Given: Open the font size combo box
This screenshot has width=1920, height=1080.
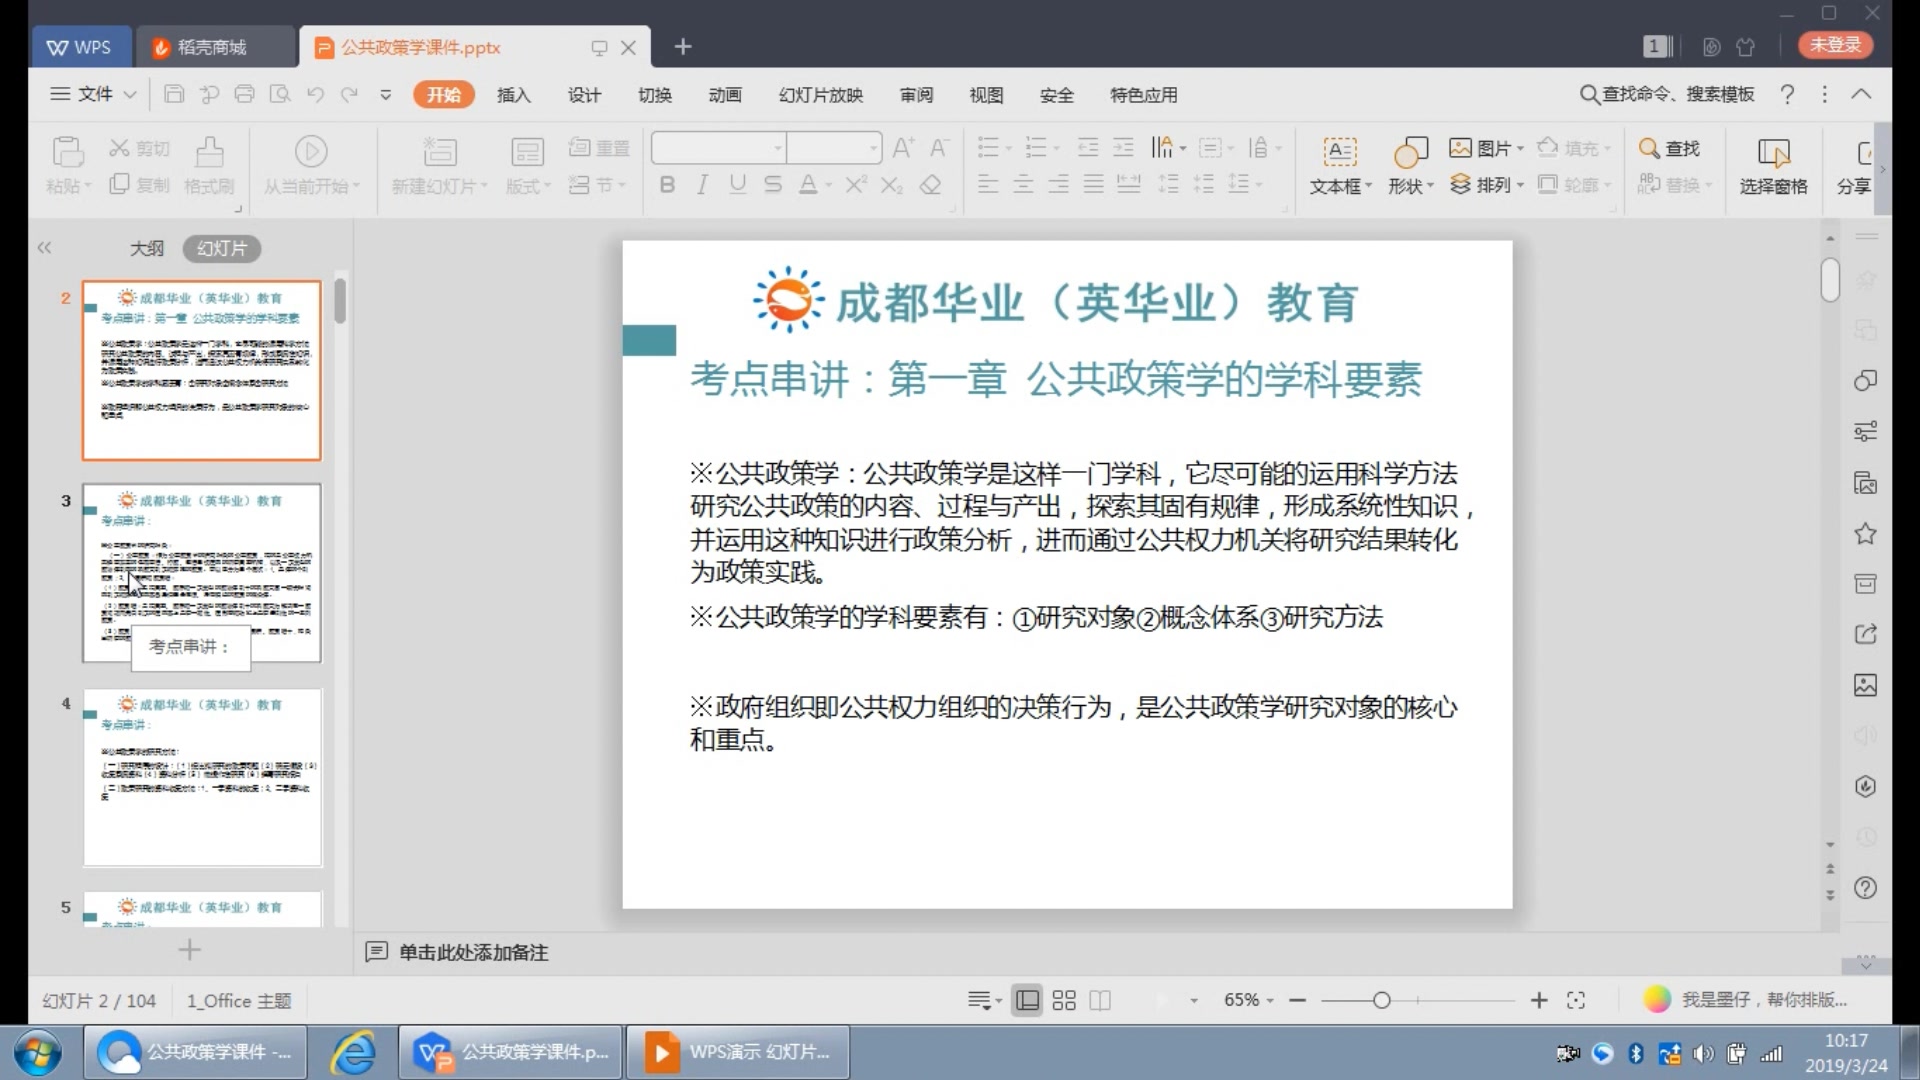Looking at the screenshot, I should coord(834,148).
